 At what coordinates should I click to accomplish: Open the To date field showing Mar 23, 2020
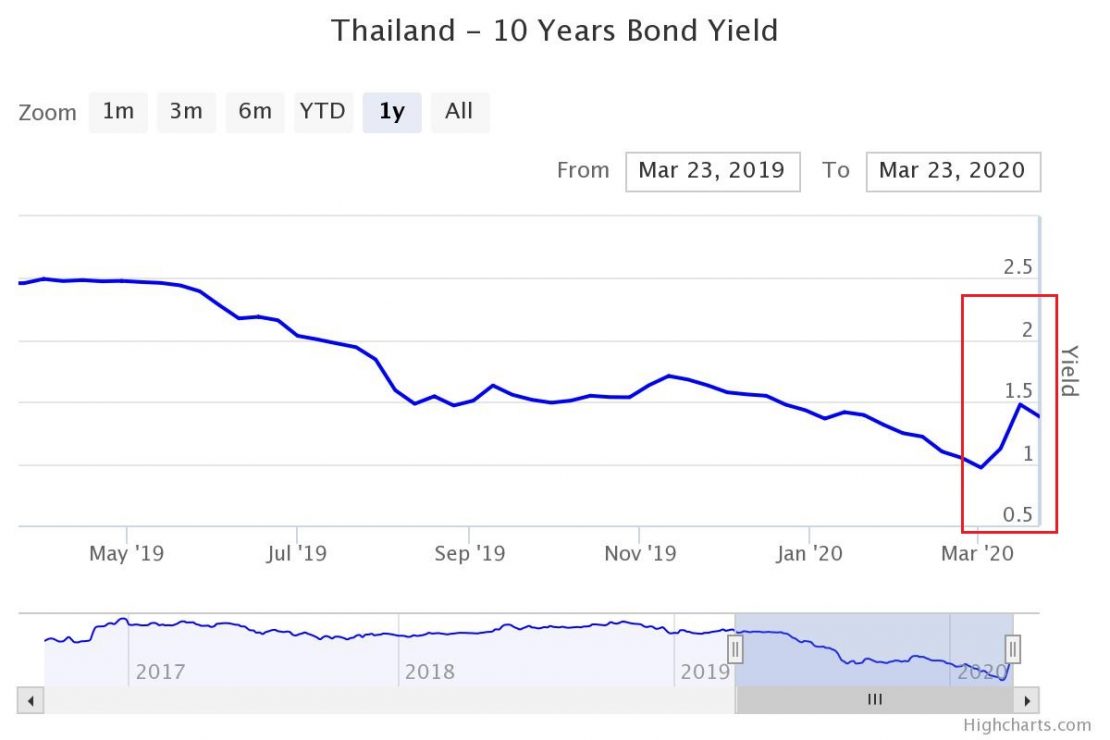click(x=952, y=171)
